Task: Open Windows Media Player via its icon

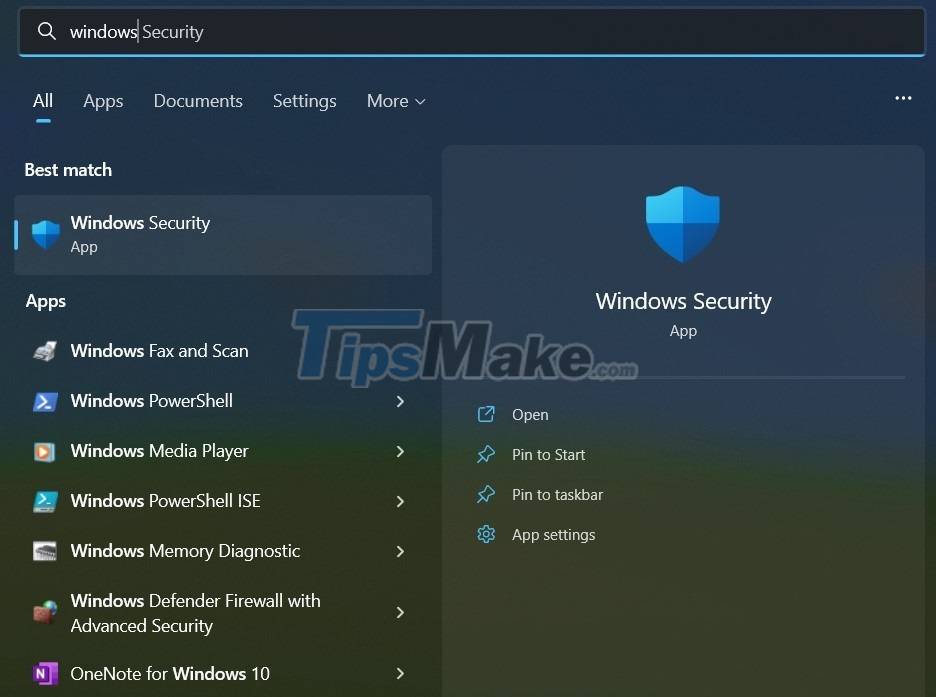Action: click(x=45, y=451)
